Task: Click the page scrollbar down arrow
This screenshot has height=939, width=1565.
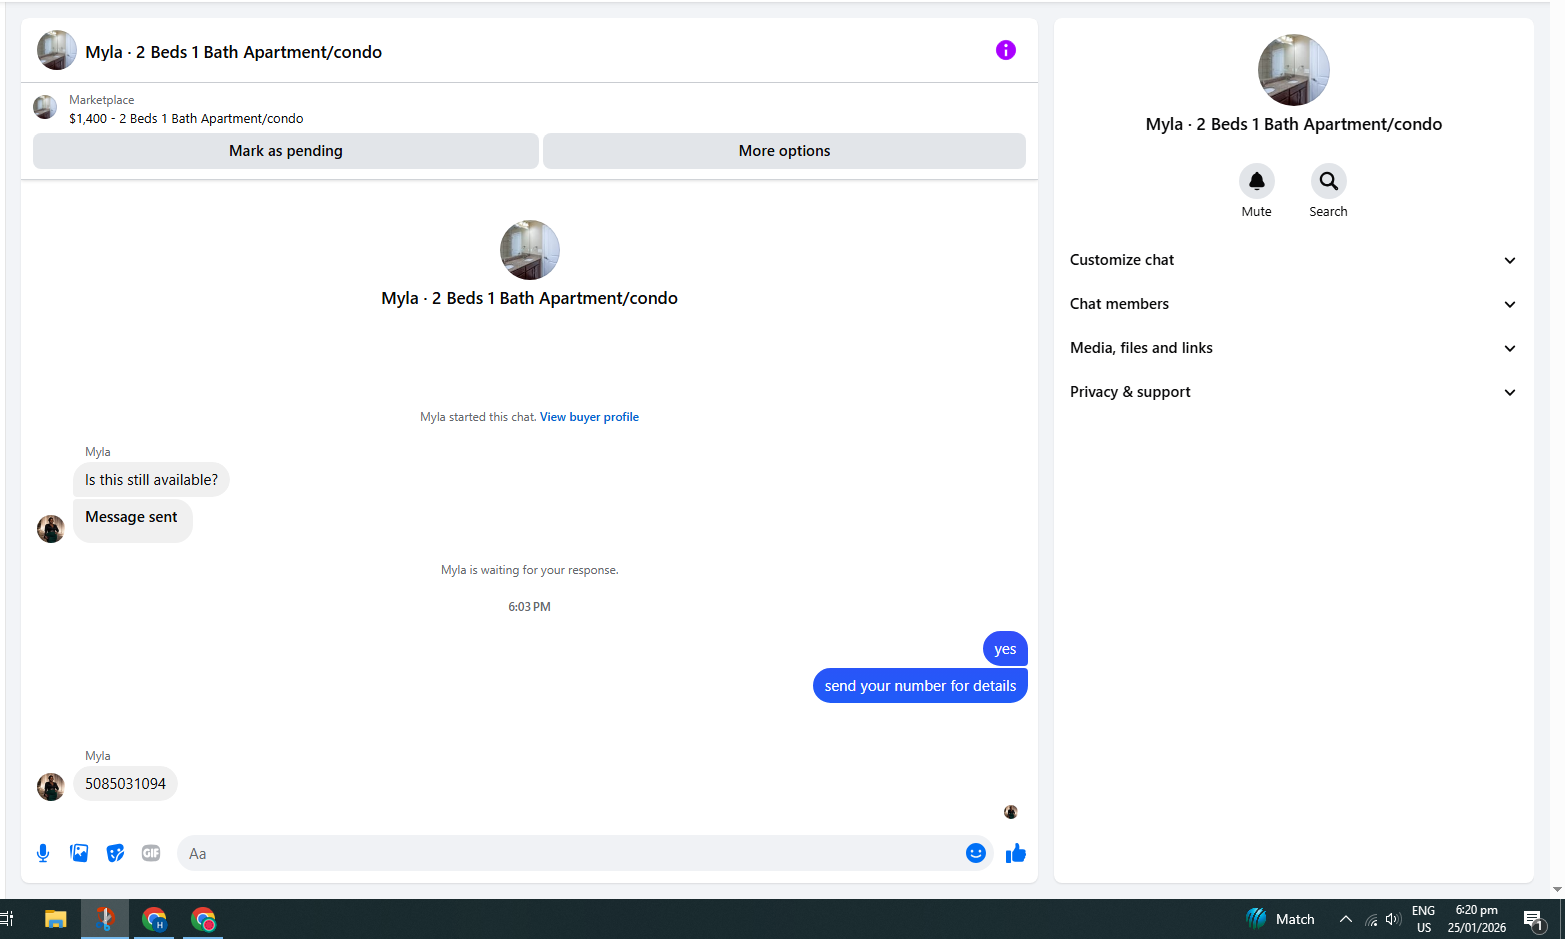Action: point(1557,889)
